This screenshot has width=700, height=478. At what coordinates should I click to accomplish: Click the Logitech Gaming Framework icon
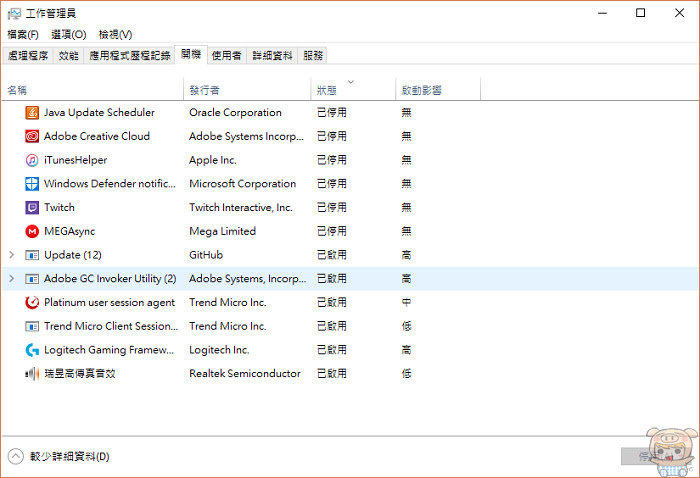(32, 350)
